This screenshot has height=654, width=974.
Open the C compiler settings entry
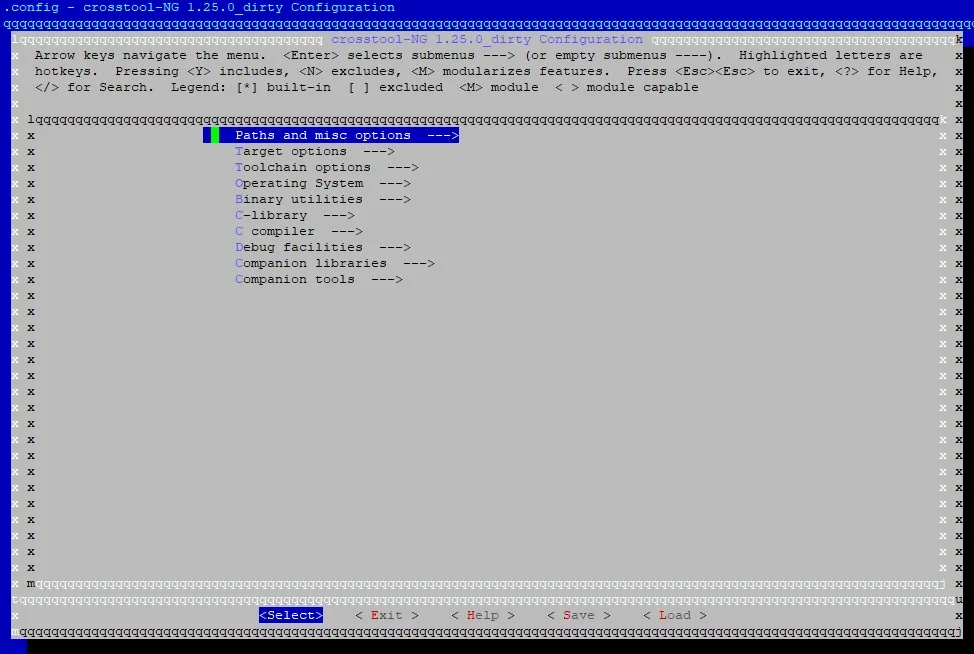275,231
